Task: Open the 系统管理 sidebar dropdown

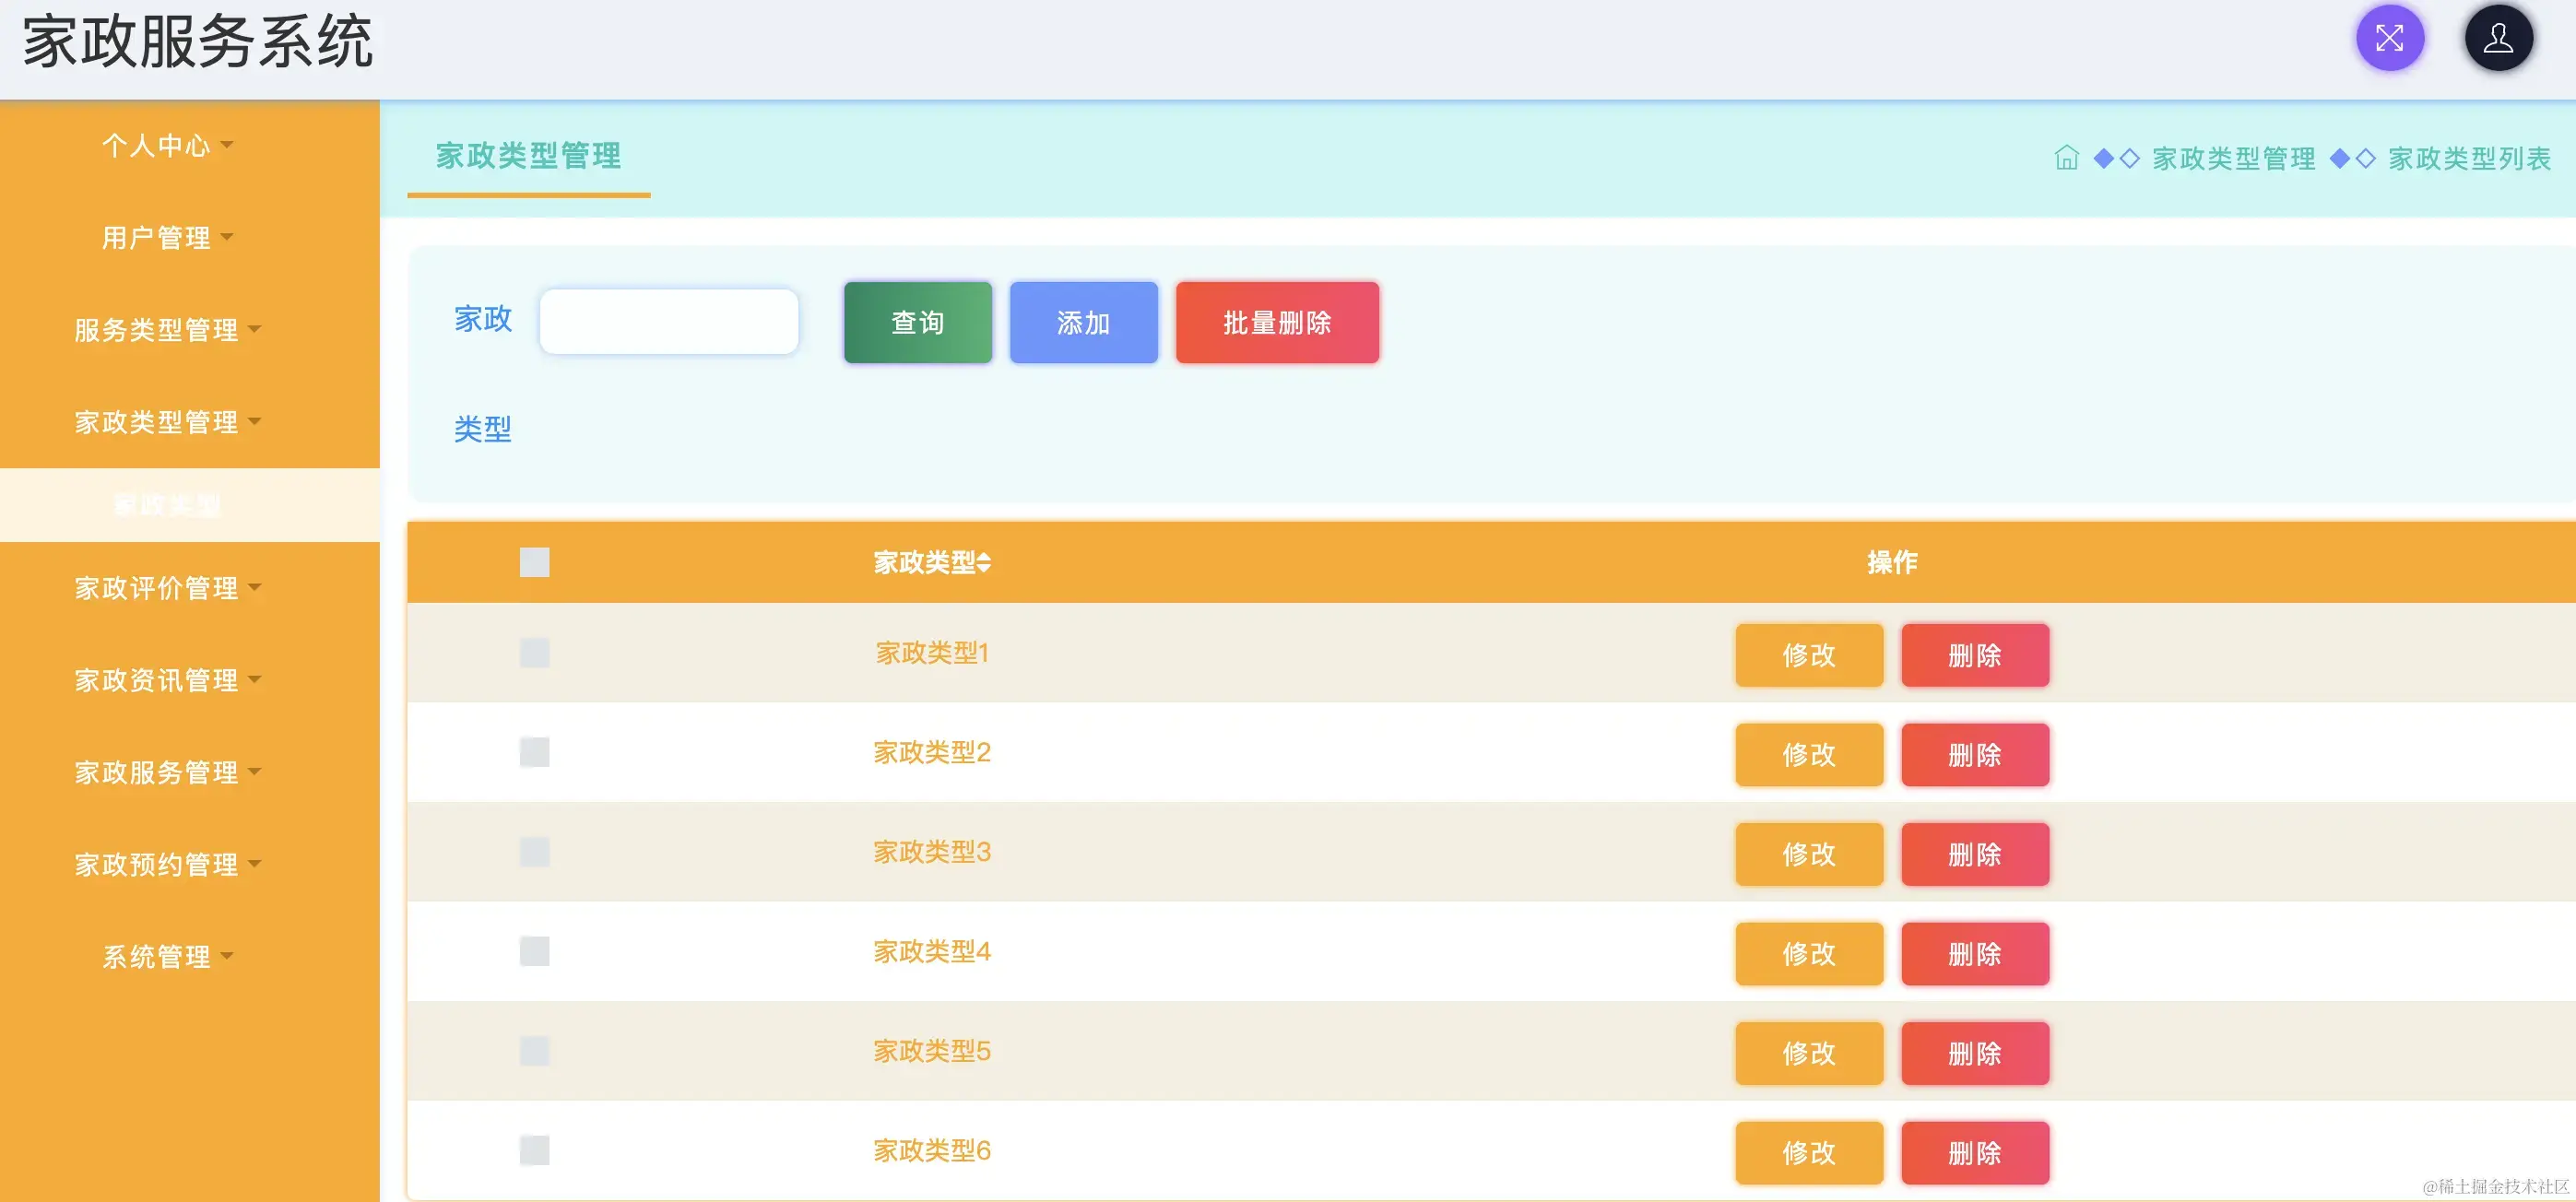Action: 167,957
